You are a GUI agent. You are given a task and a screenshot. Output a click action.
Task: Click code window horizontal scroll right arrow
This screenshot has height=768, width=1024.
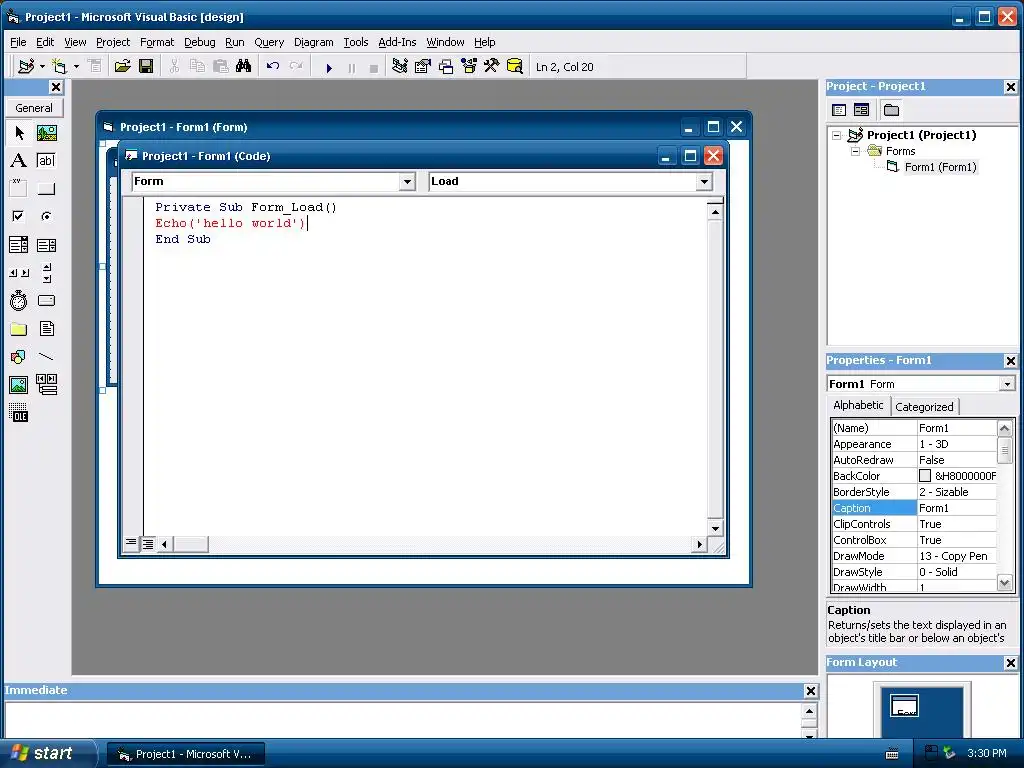click(699, 544)
